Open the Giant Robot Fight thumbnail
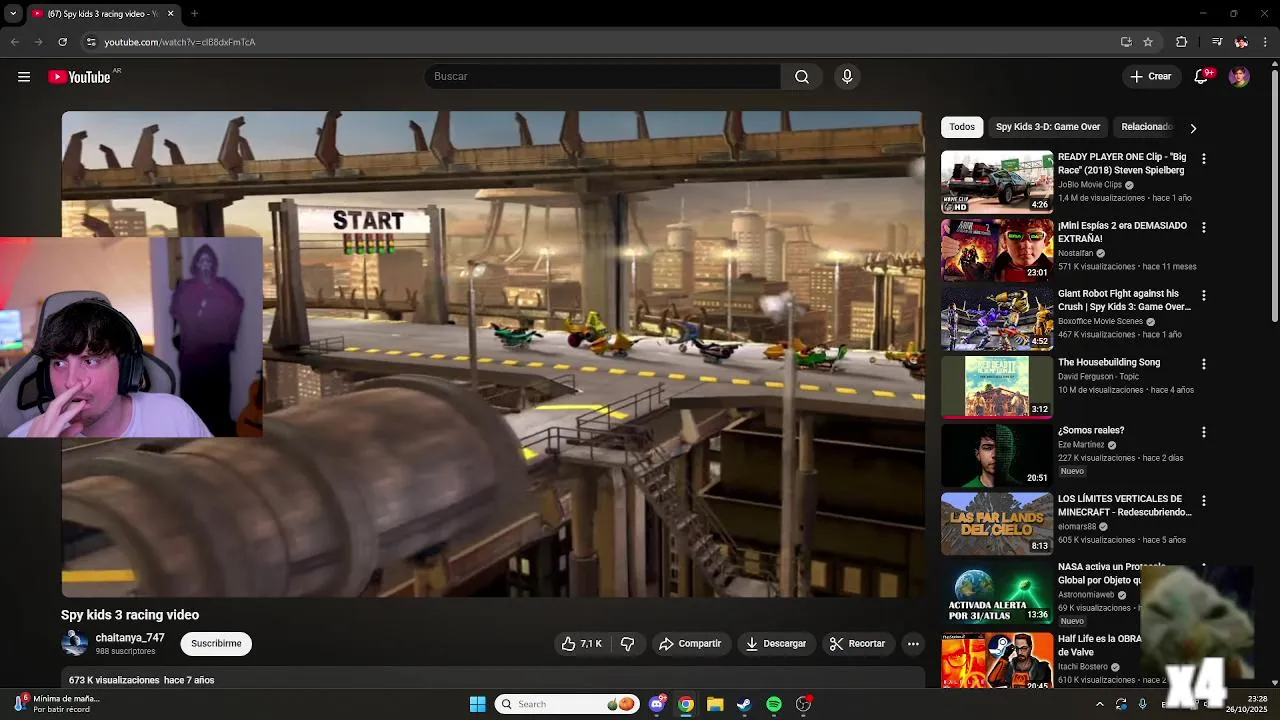 click(997, 318)
